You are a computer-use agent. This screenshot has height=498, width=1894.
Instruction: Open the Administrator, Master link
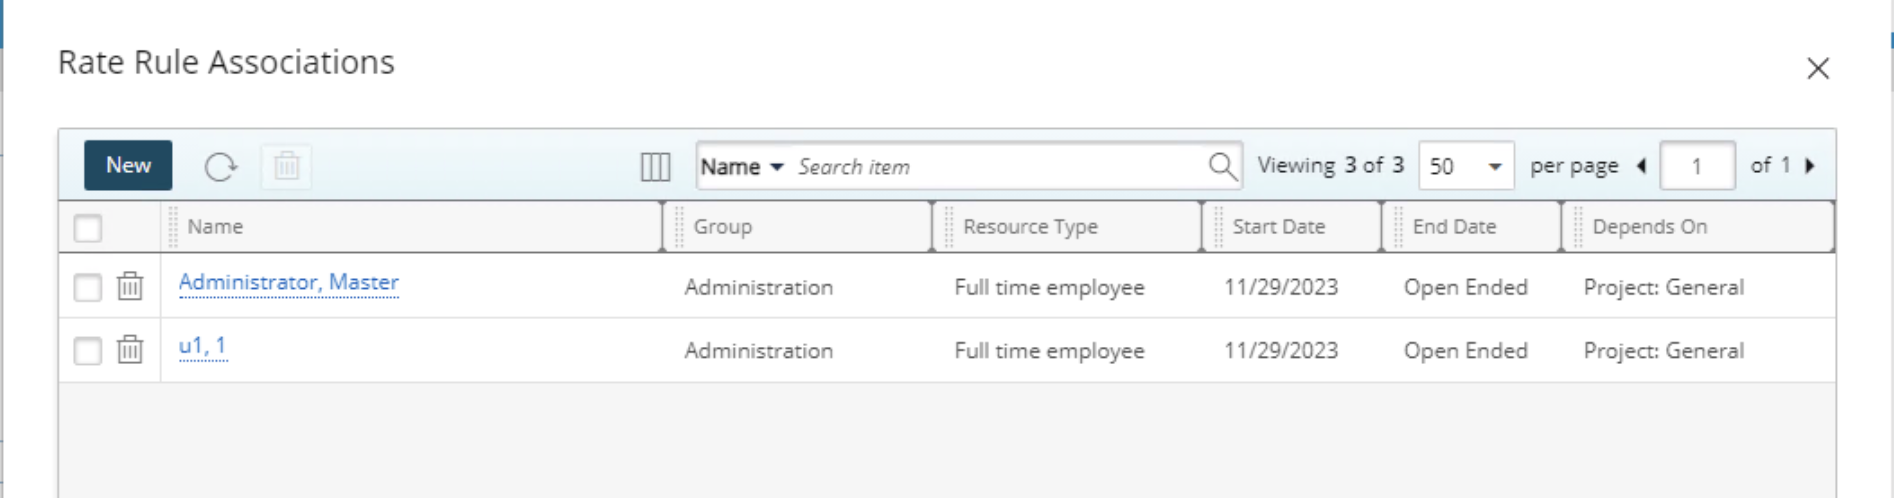tap(288, 283)
